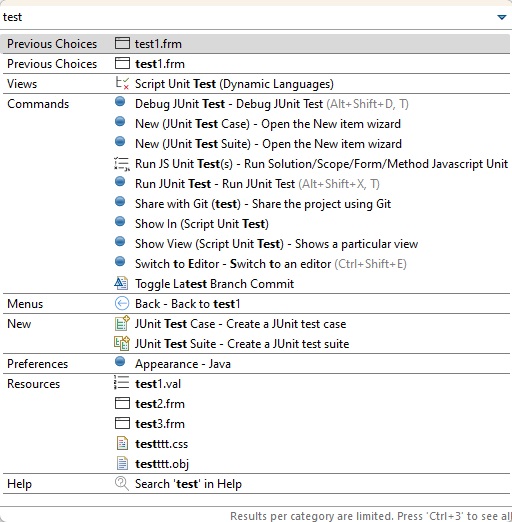Image resolution: width=512 pixels, height=522 pixels.
Task: Click the 'test' search input field
Action: [x=247, y=17]
